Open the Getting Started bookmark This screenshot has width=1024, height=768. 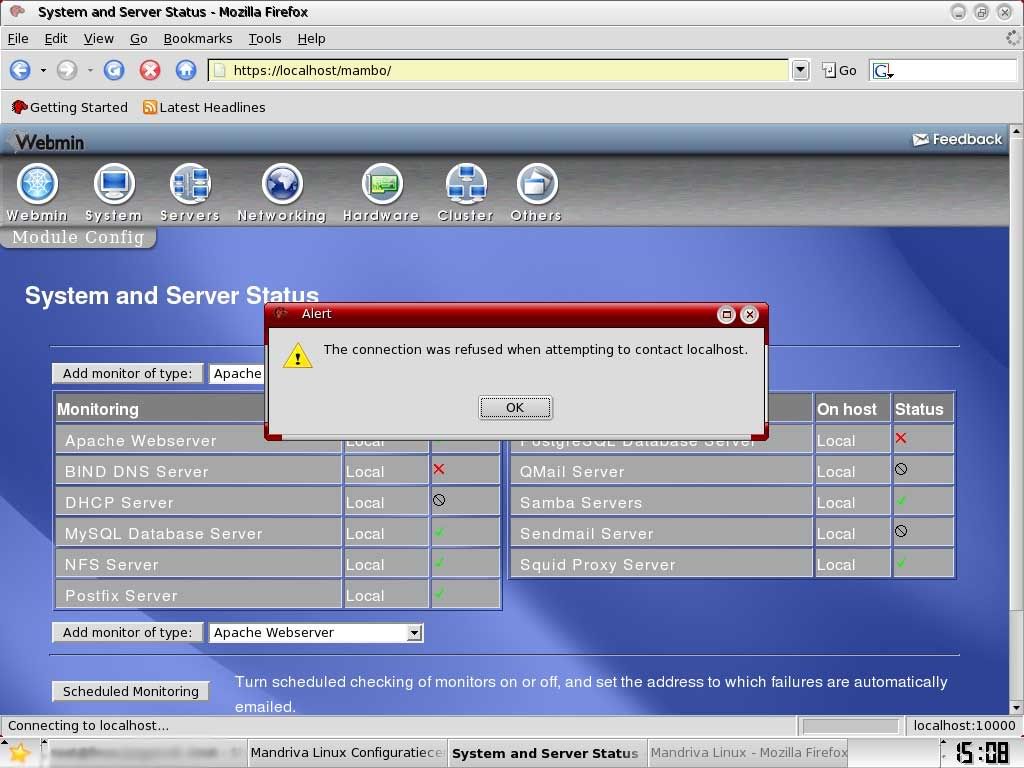pos(70,107)
